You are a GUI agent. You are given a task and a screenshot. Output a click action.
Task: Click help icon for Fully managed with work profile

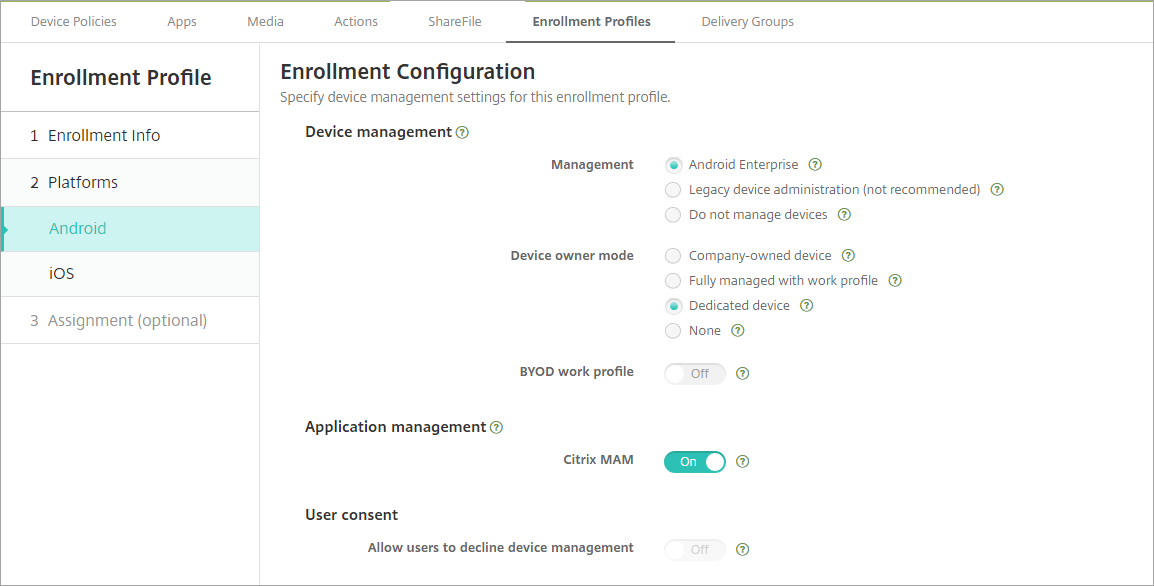tap(895, 281)
